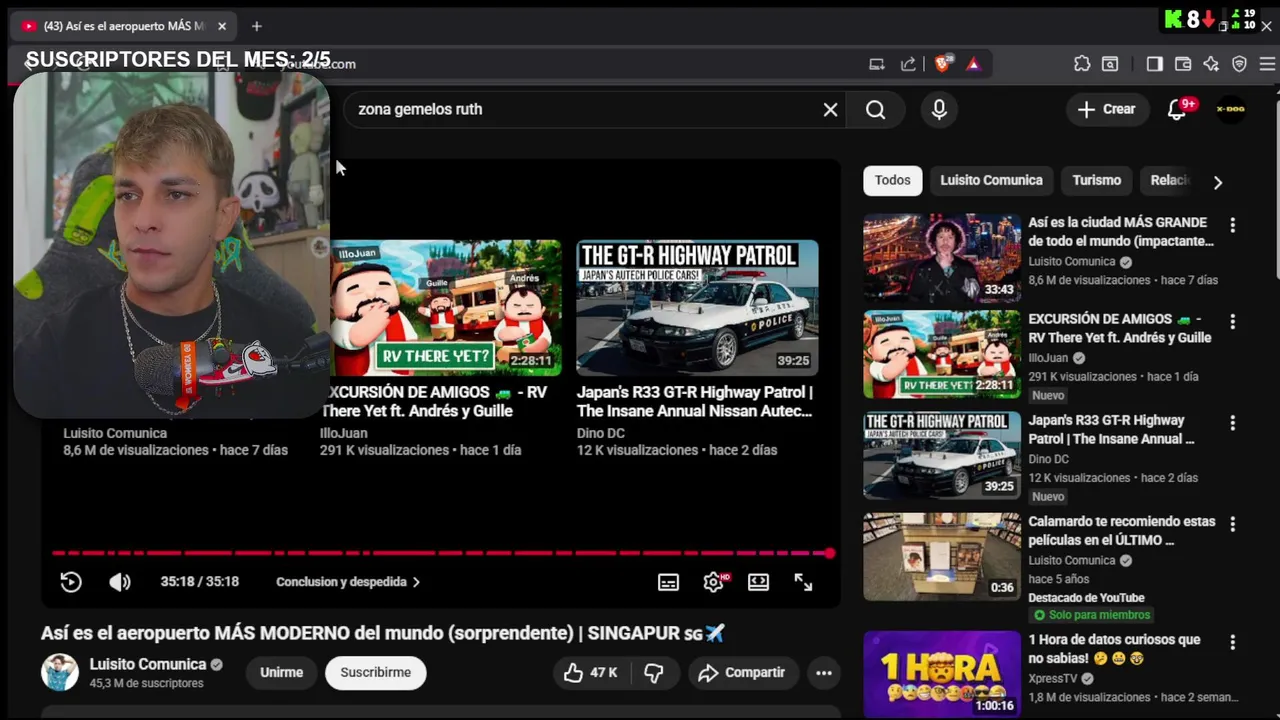Click the install app icon in address bar
The height and width of the screenshot is (720, 1280).
pyautogui.click(x=877, y=64)
